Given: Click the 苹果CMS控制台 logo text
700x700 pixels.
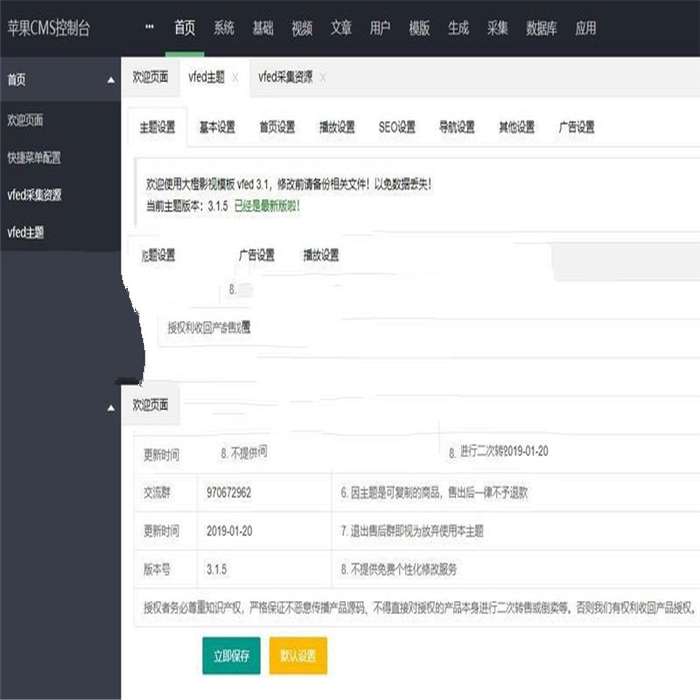Looking at the screenshot, I should pos(49,28).
